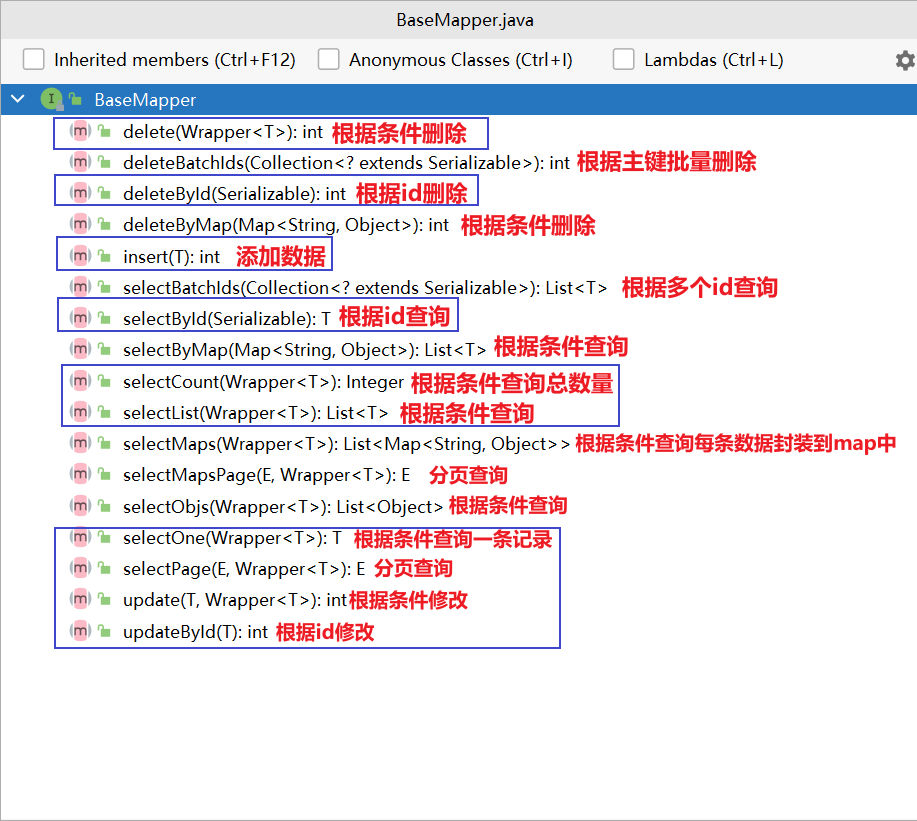
Task: Click the method icon beside selectObjs
Action: pos(80,506)
